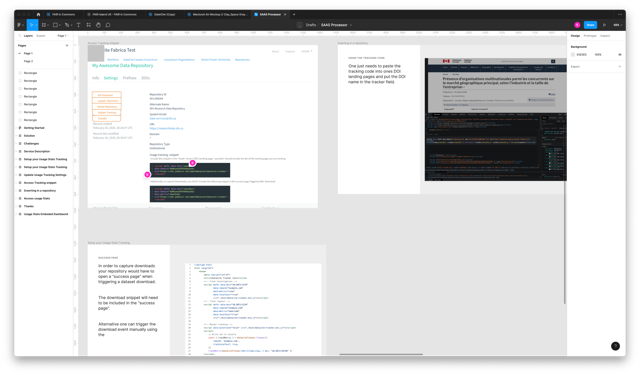Select the Hand tool

tap(98, 25)
